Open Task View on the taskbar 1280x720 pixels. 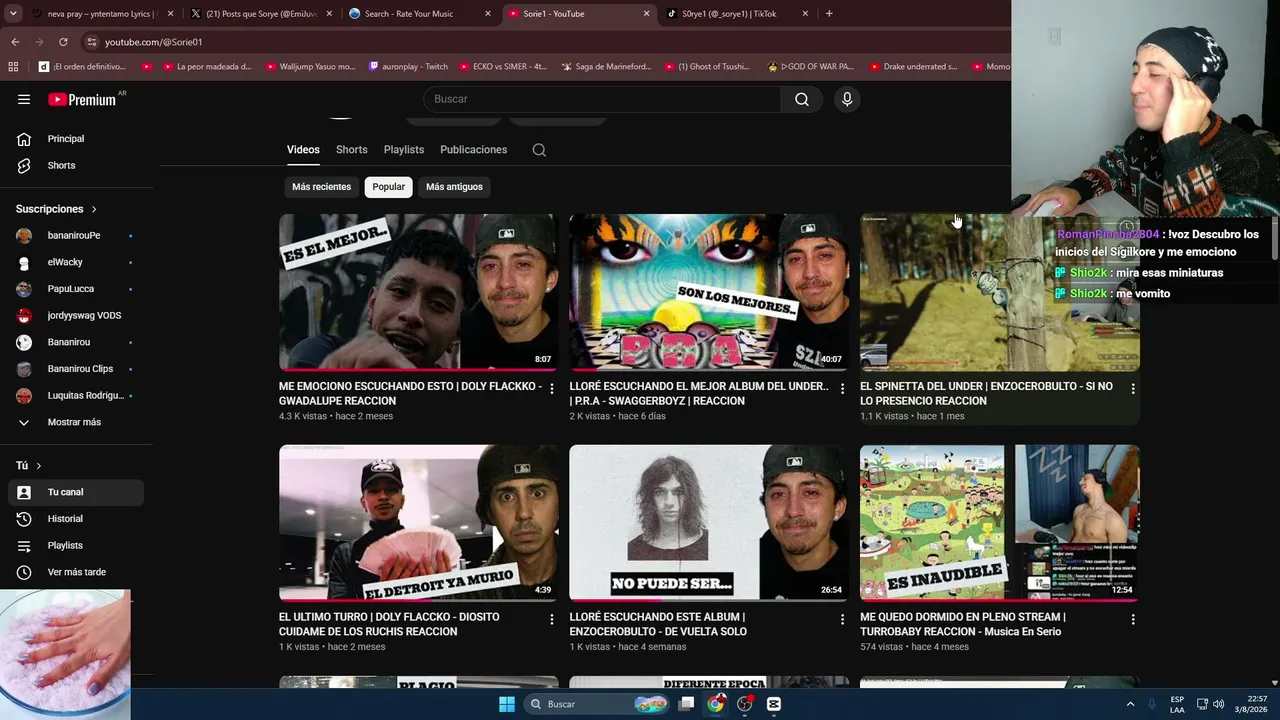click(686, 704)
